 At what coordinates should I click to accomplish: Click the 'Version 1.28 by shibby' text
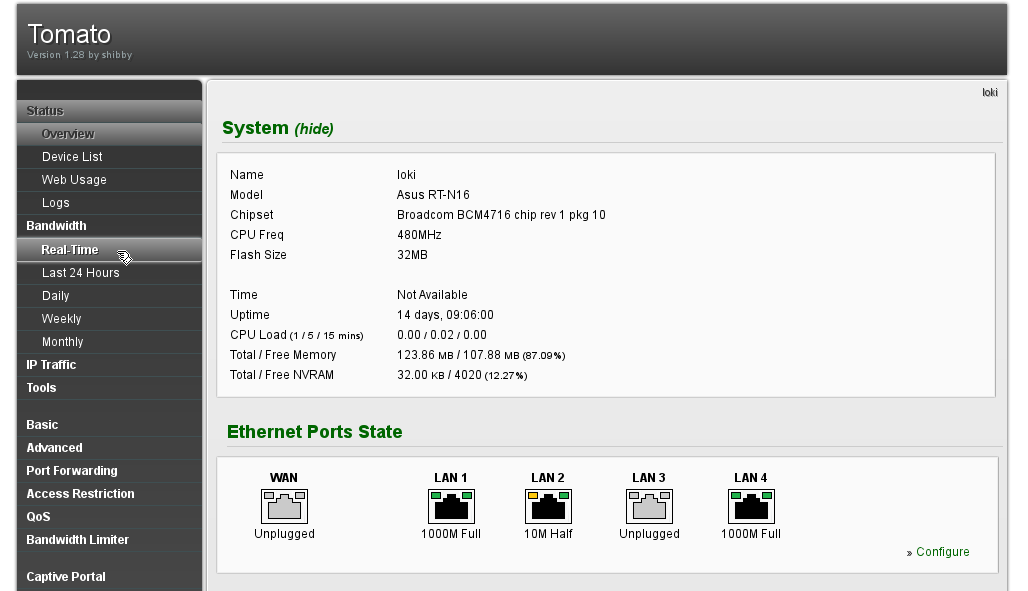coord(79,55)
